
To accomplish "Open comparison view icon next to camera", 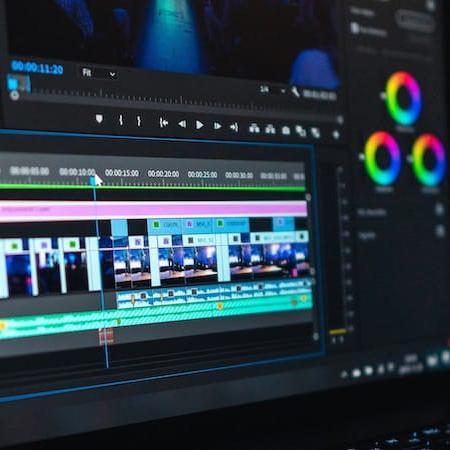I will [x=301, y=131].
